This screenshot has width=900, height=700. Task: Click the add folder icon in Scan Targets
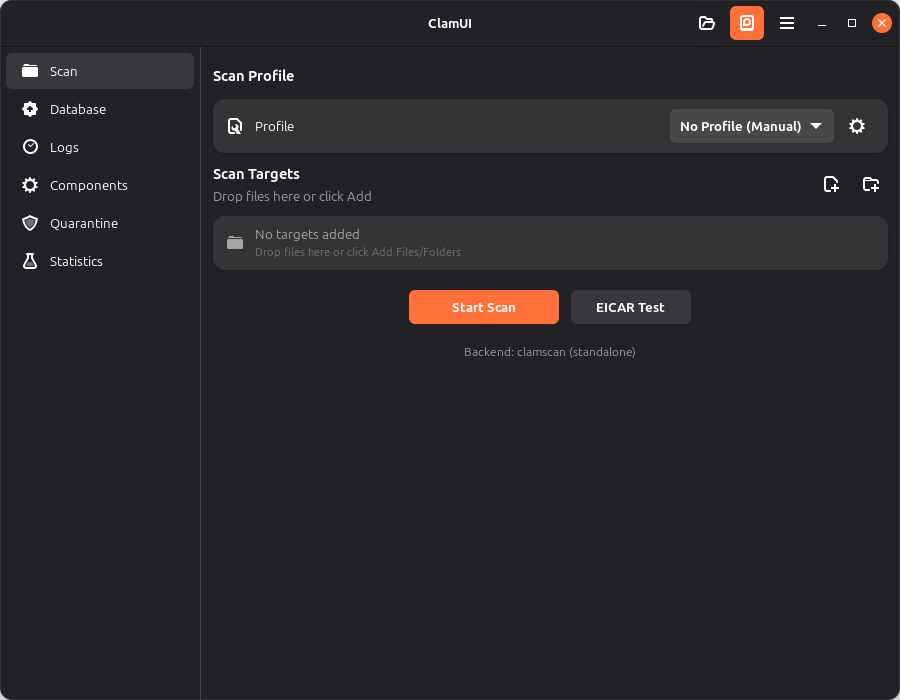coord(871,184)
